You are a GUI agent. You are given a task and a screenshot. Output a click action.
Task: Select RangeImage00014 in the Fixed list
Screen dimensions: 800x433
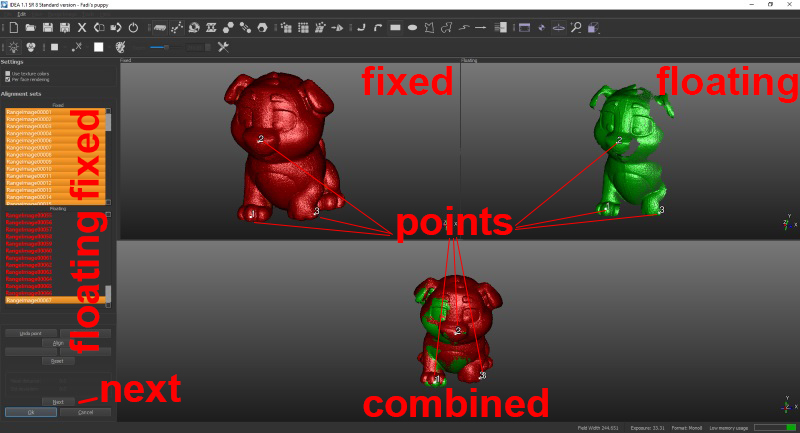(x=55, y=197)
